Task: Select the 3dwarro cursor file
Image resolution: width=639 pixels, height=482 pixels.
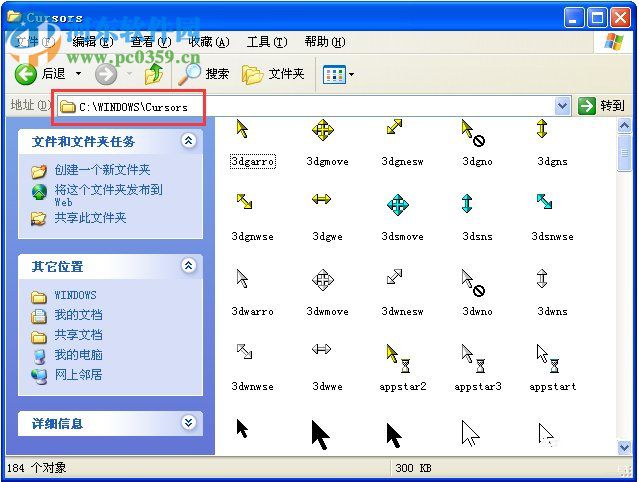Action: (x=252, y=293)
